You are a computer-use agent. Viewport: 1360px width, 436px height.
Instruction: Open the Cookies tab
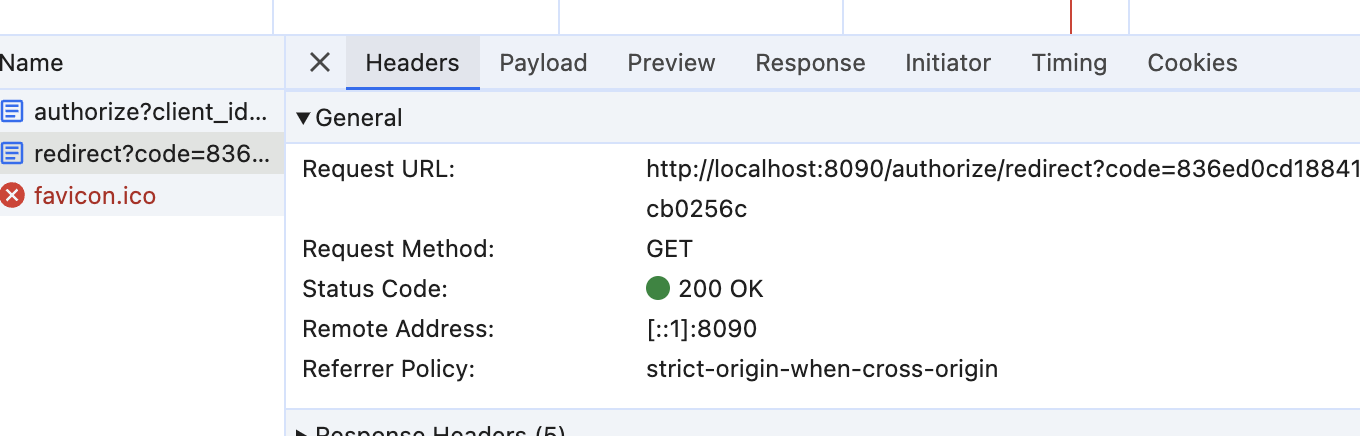1192,63
